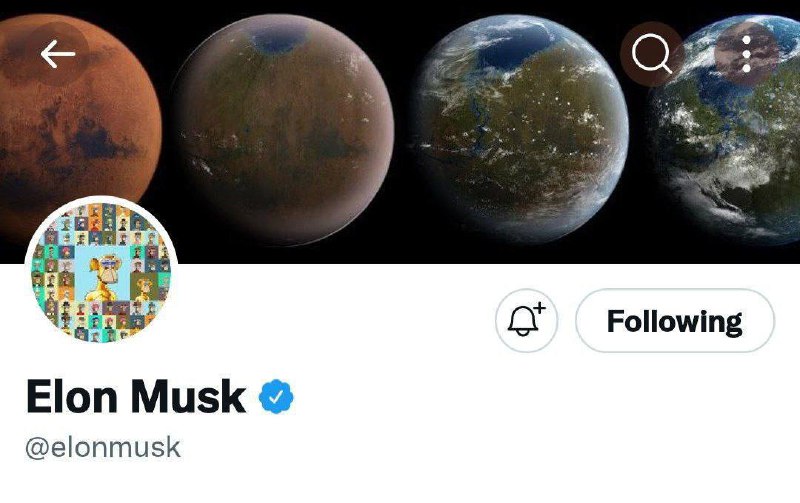Open search with the magnifier icon

pyautogui.click(x=652, y=54)
